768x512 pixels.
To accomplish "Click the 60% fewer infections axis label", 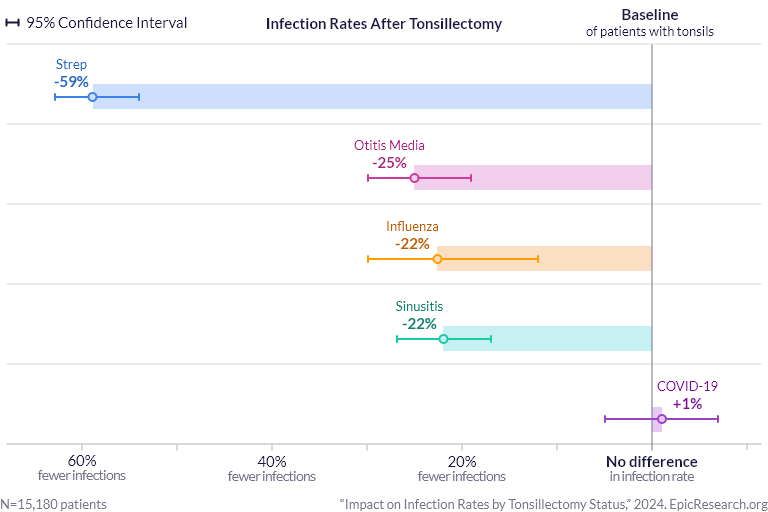I will [x=82, y=468].
